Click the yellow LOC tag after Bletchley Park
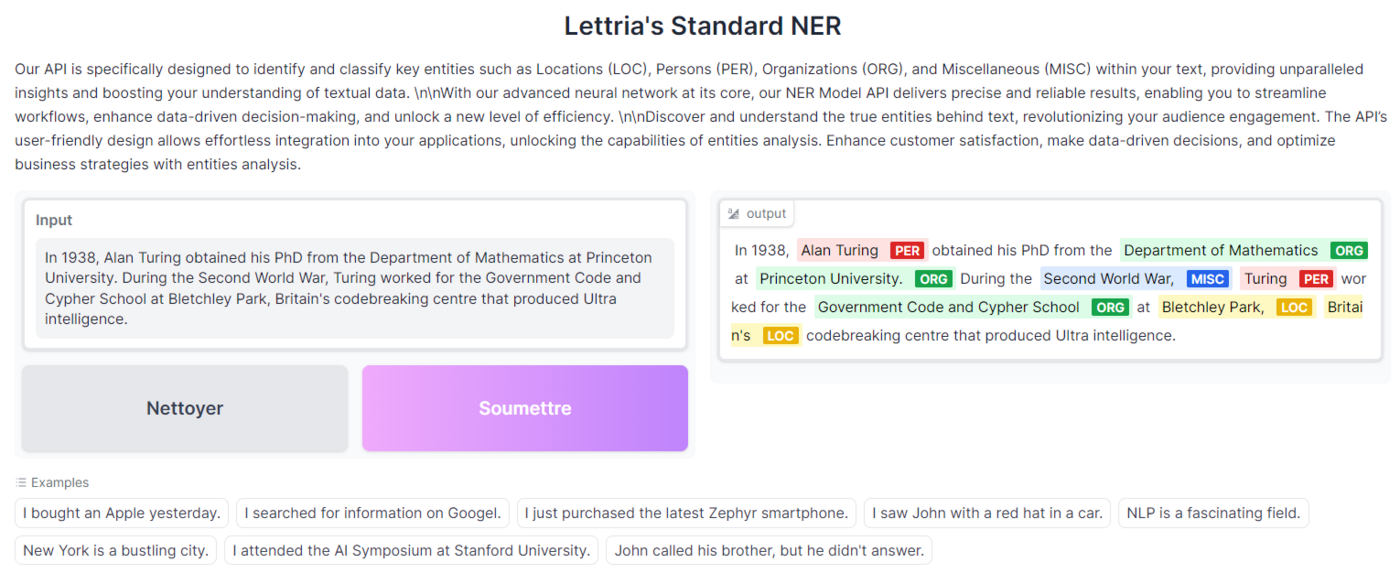 [x=1293, y=308]
